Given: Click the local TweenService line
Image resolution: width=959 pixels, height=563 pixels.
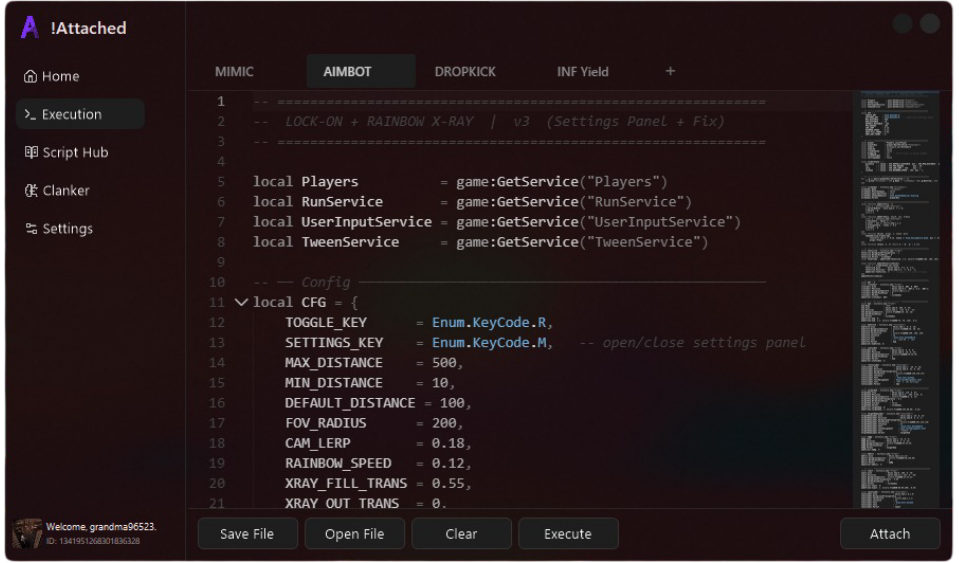Looking at the screenshot, I should pyautogui.click(x=480, y=242).
